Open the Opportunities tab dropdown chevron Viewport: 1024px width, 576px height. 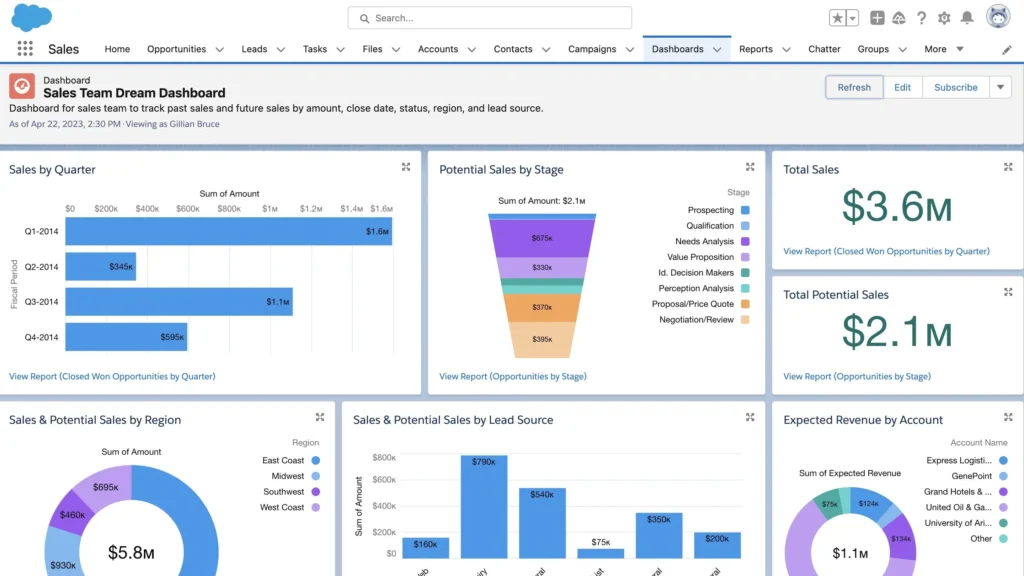coord(222,48)
